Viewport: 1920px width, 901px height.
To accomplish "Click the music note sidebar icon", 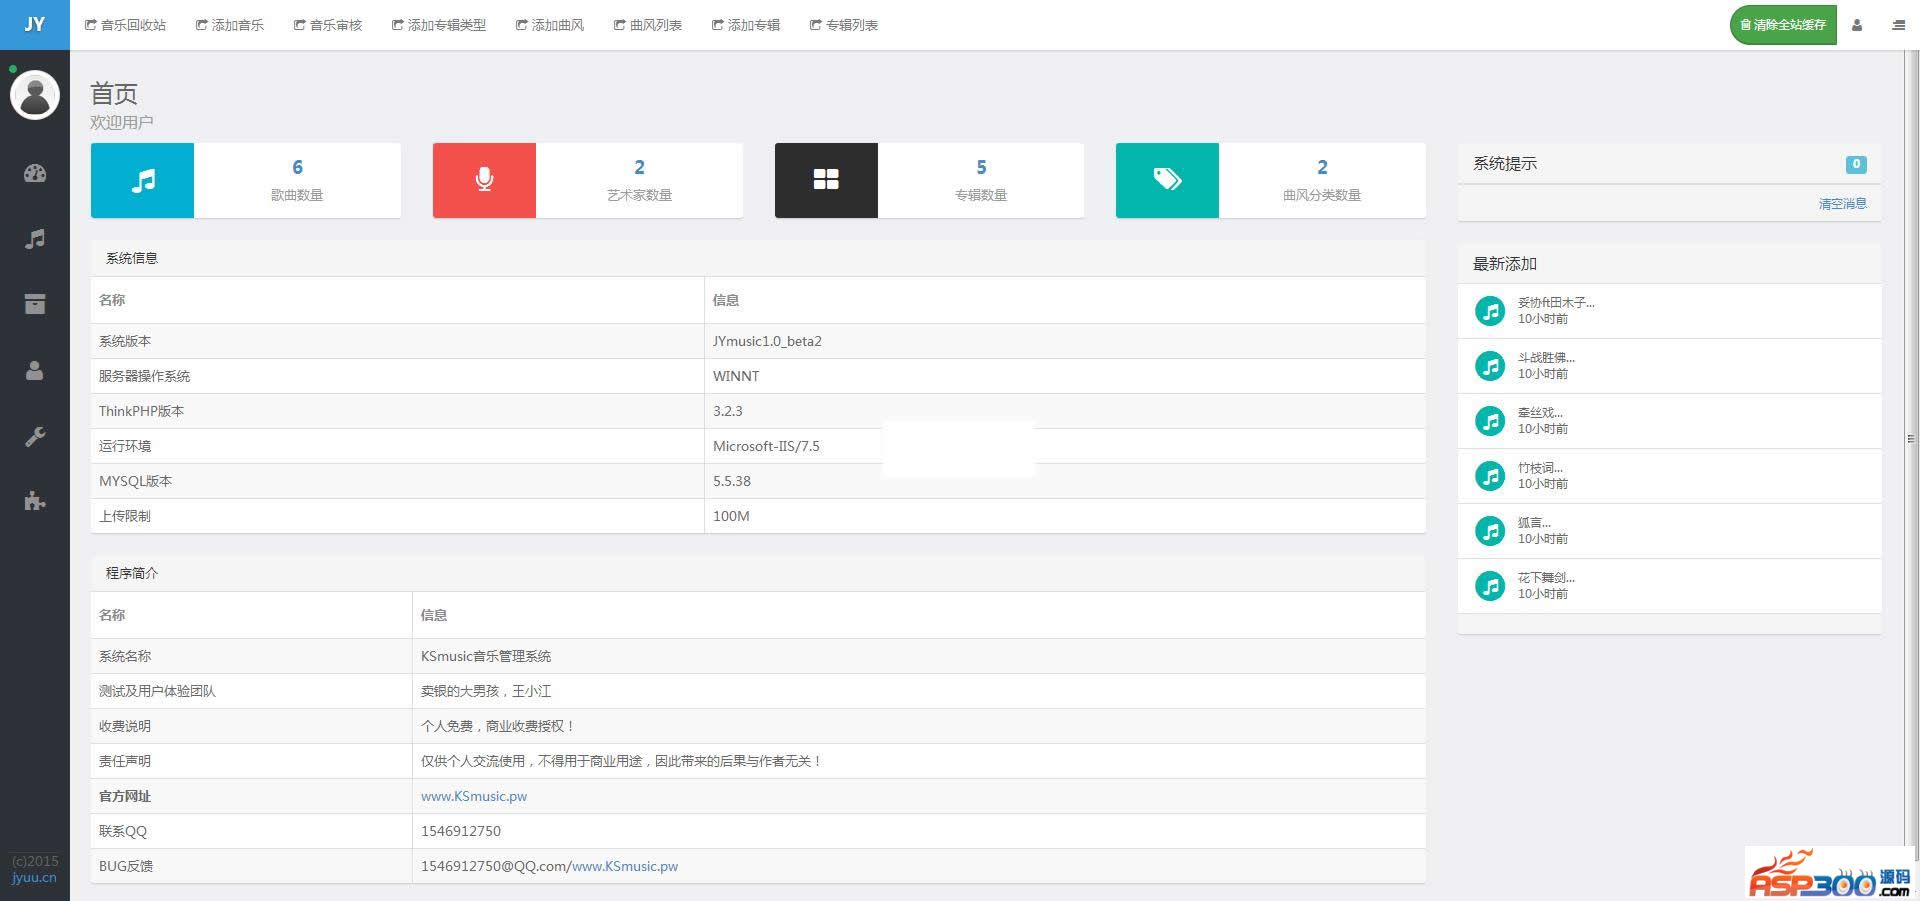I will 35,239.
